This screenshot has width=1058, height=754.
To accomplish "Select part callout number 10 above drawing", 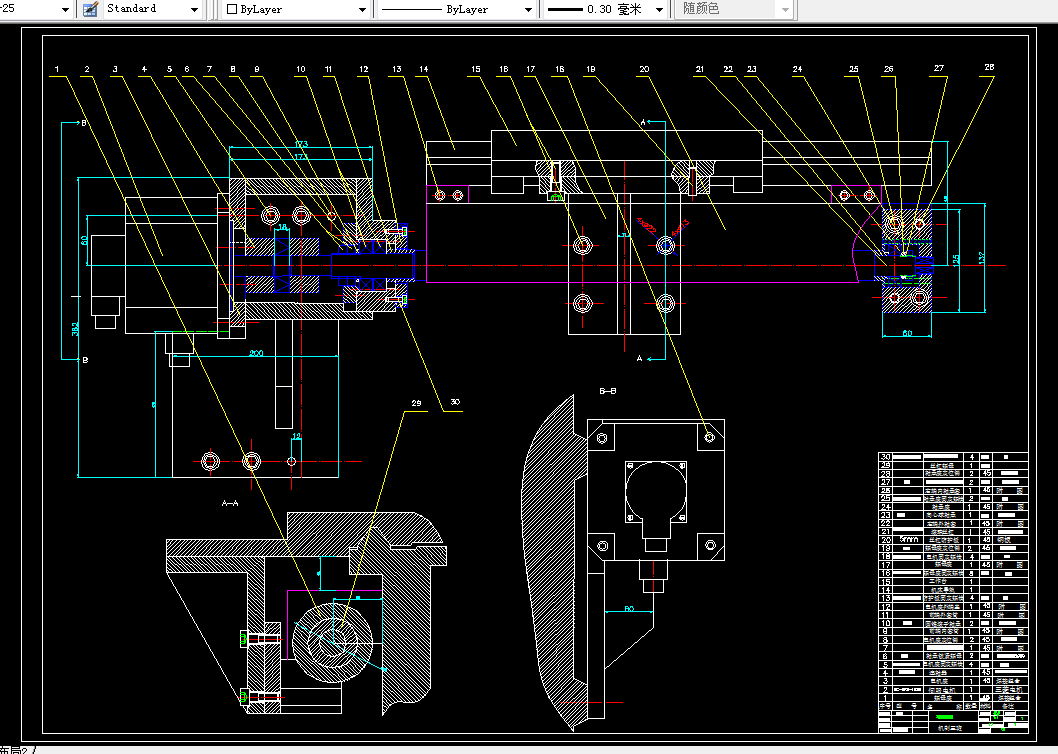I will pos(300,69).
